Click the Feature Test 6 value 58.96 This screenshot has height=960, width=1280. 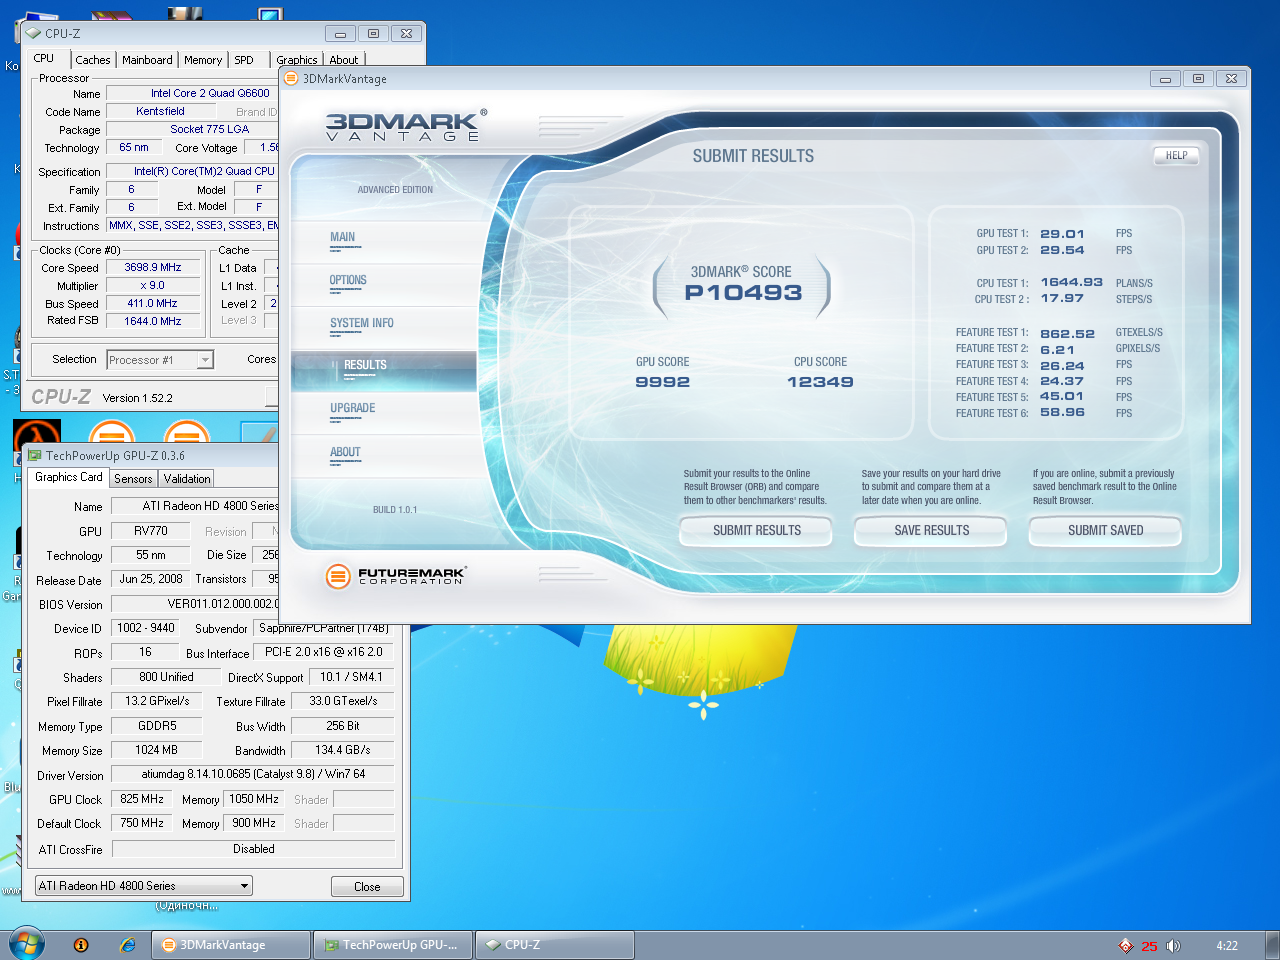pos(1062,412)
